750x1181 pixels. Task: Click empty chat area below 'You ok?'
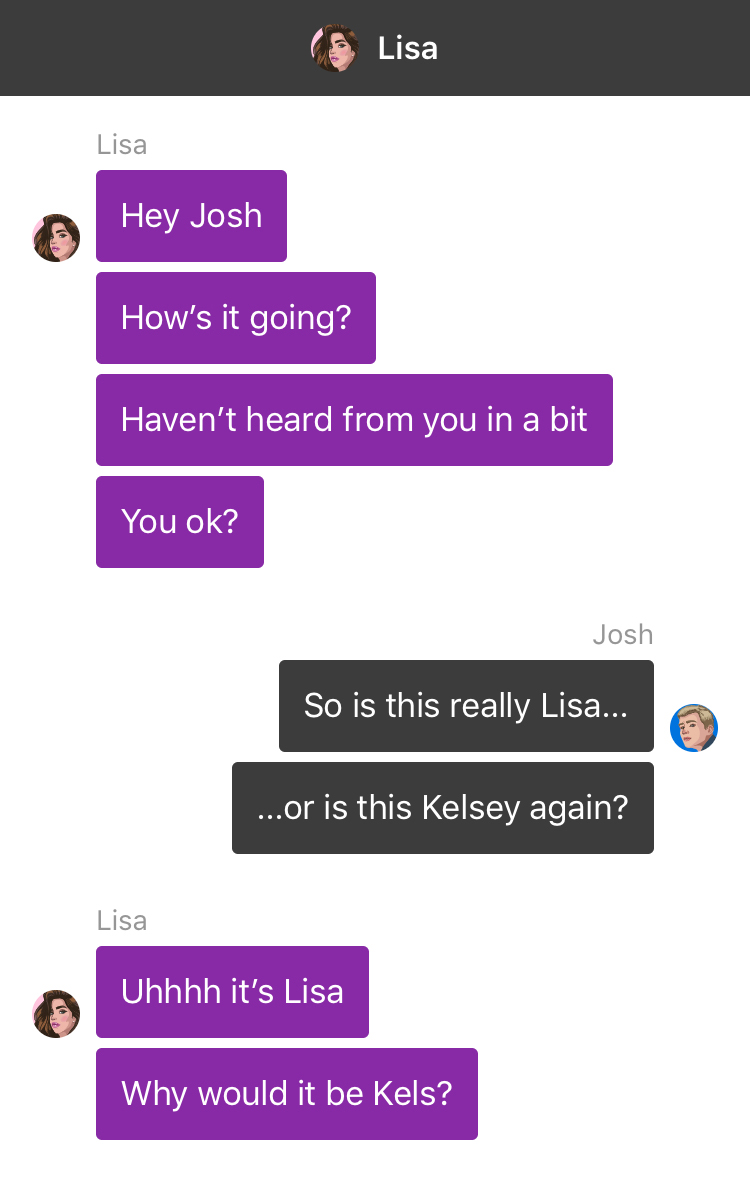point(377,595)
